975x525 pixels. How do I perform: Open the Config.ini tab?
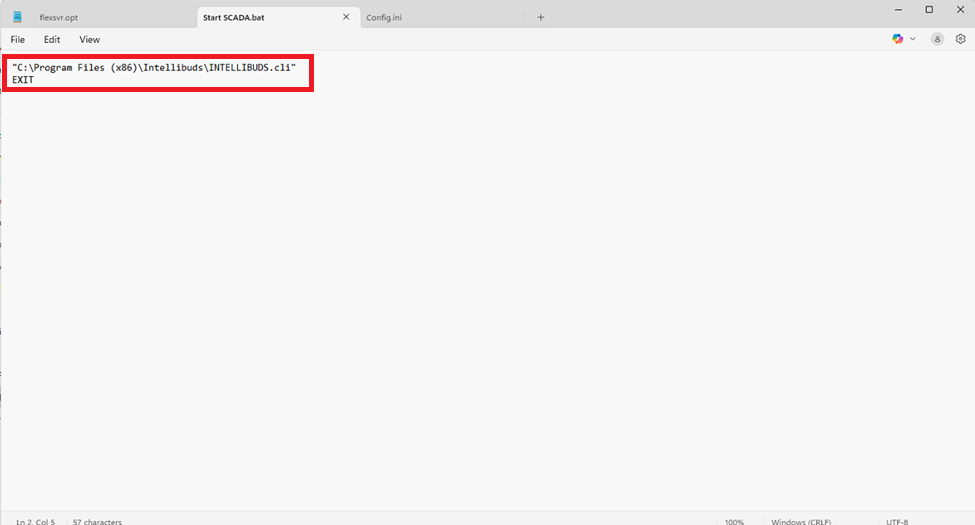pos(384,17)
